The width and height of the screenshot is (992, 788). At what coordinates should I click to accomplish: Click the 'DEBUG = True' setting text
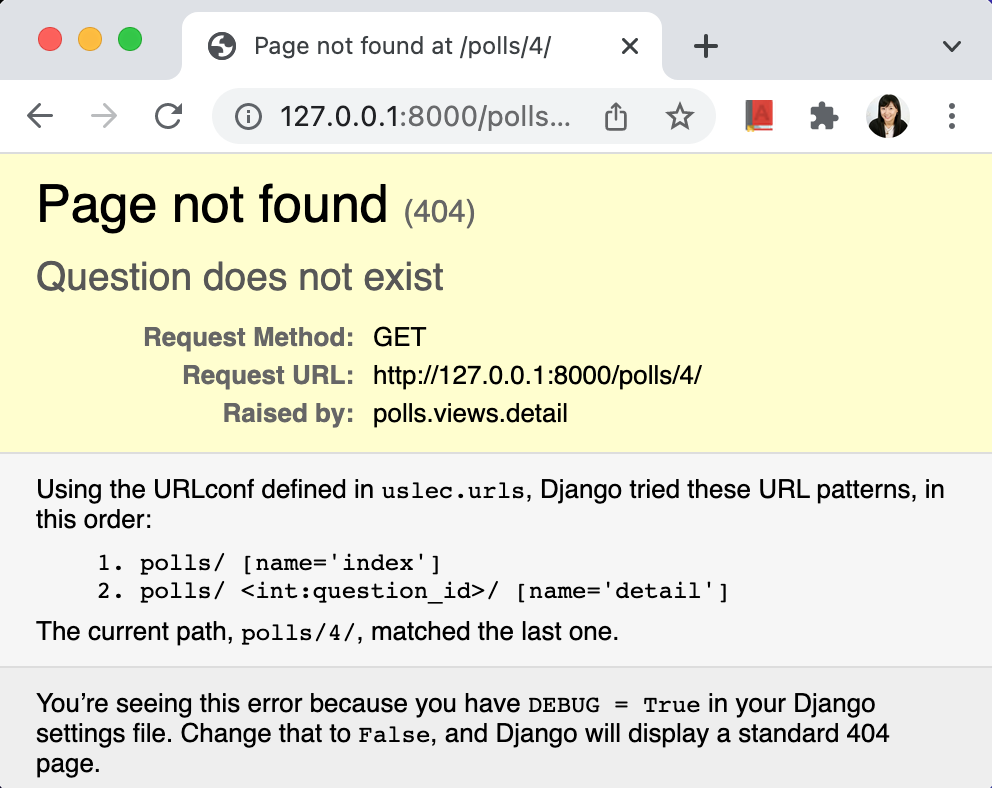614,705
